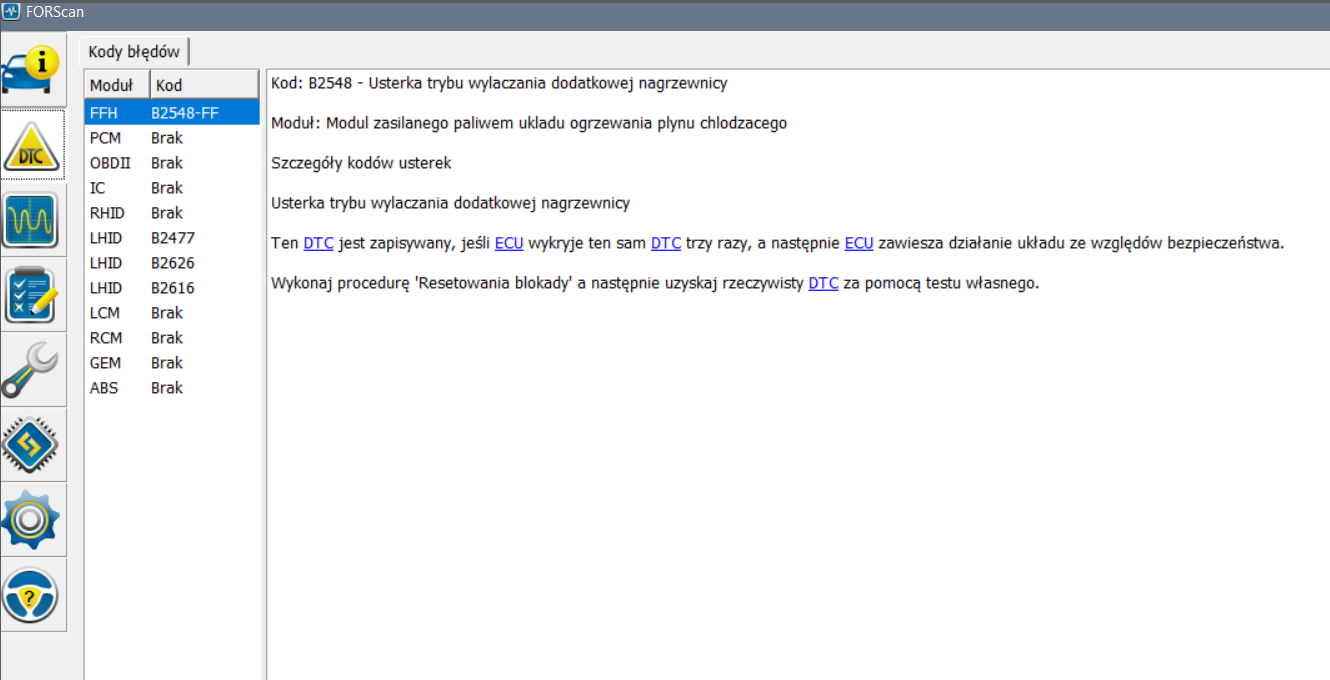Click the FORScan title bar app icon
Screen dimensions: 1330x680
click(x=12, y=12)
